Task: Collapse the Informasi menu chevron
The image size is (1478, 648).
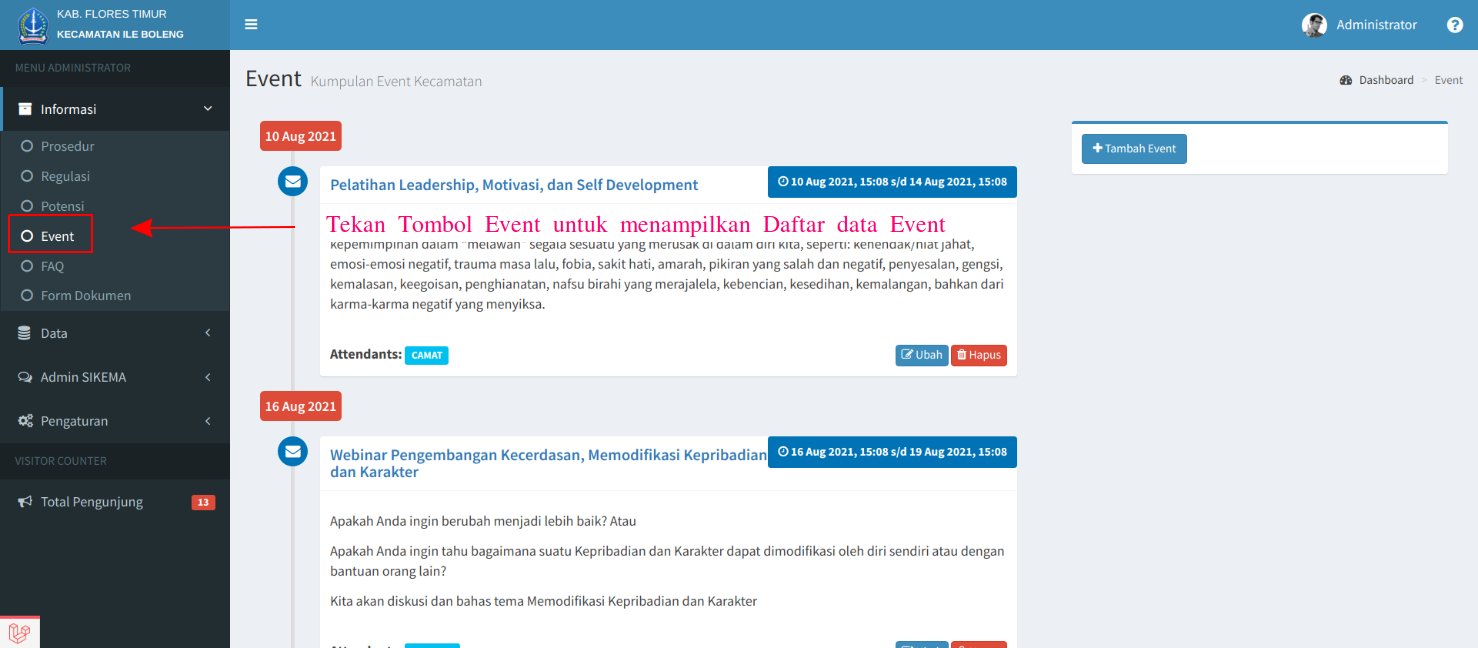Action: pyautogui.click(x=207, y=108)
